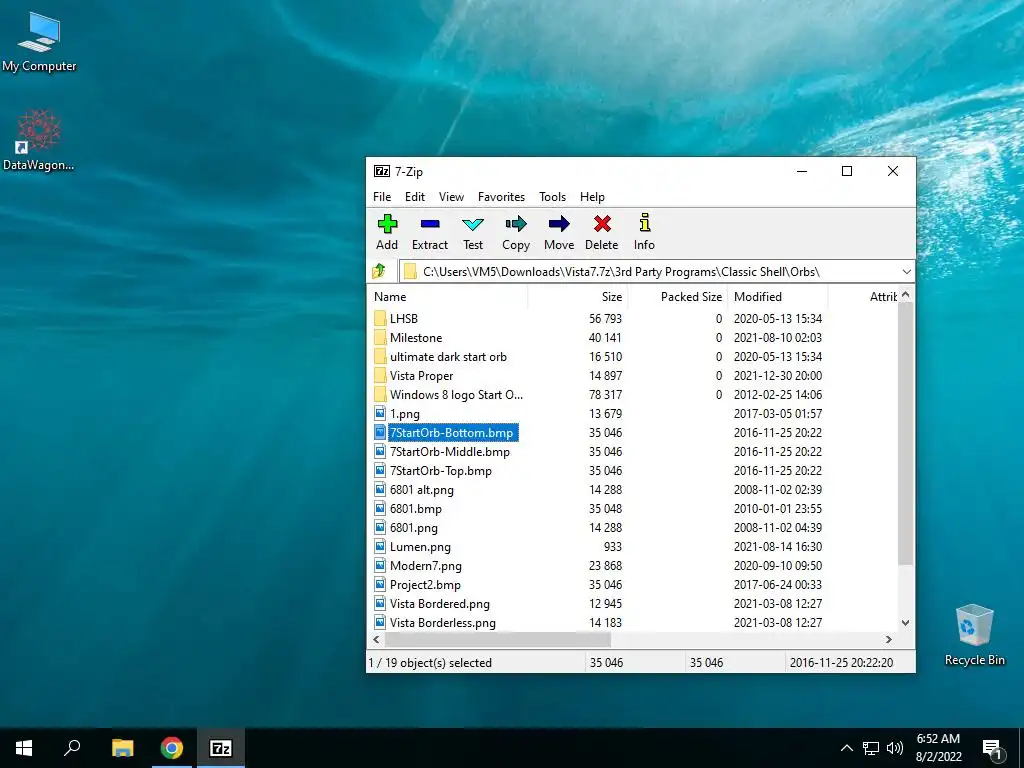
Task: Click the Project2.bmp file icon
Action: tap(380, 584)
